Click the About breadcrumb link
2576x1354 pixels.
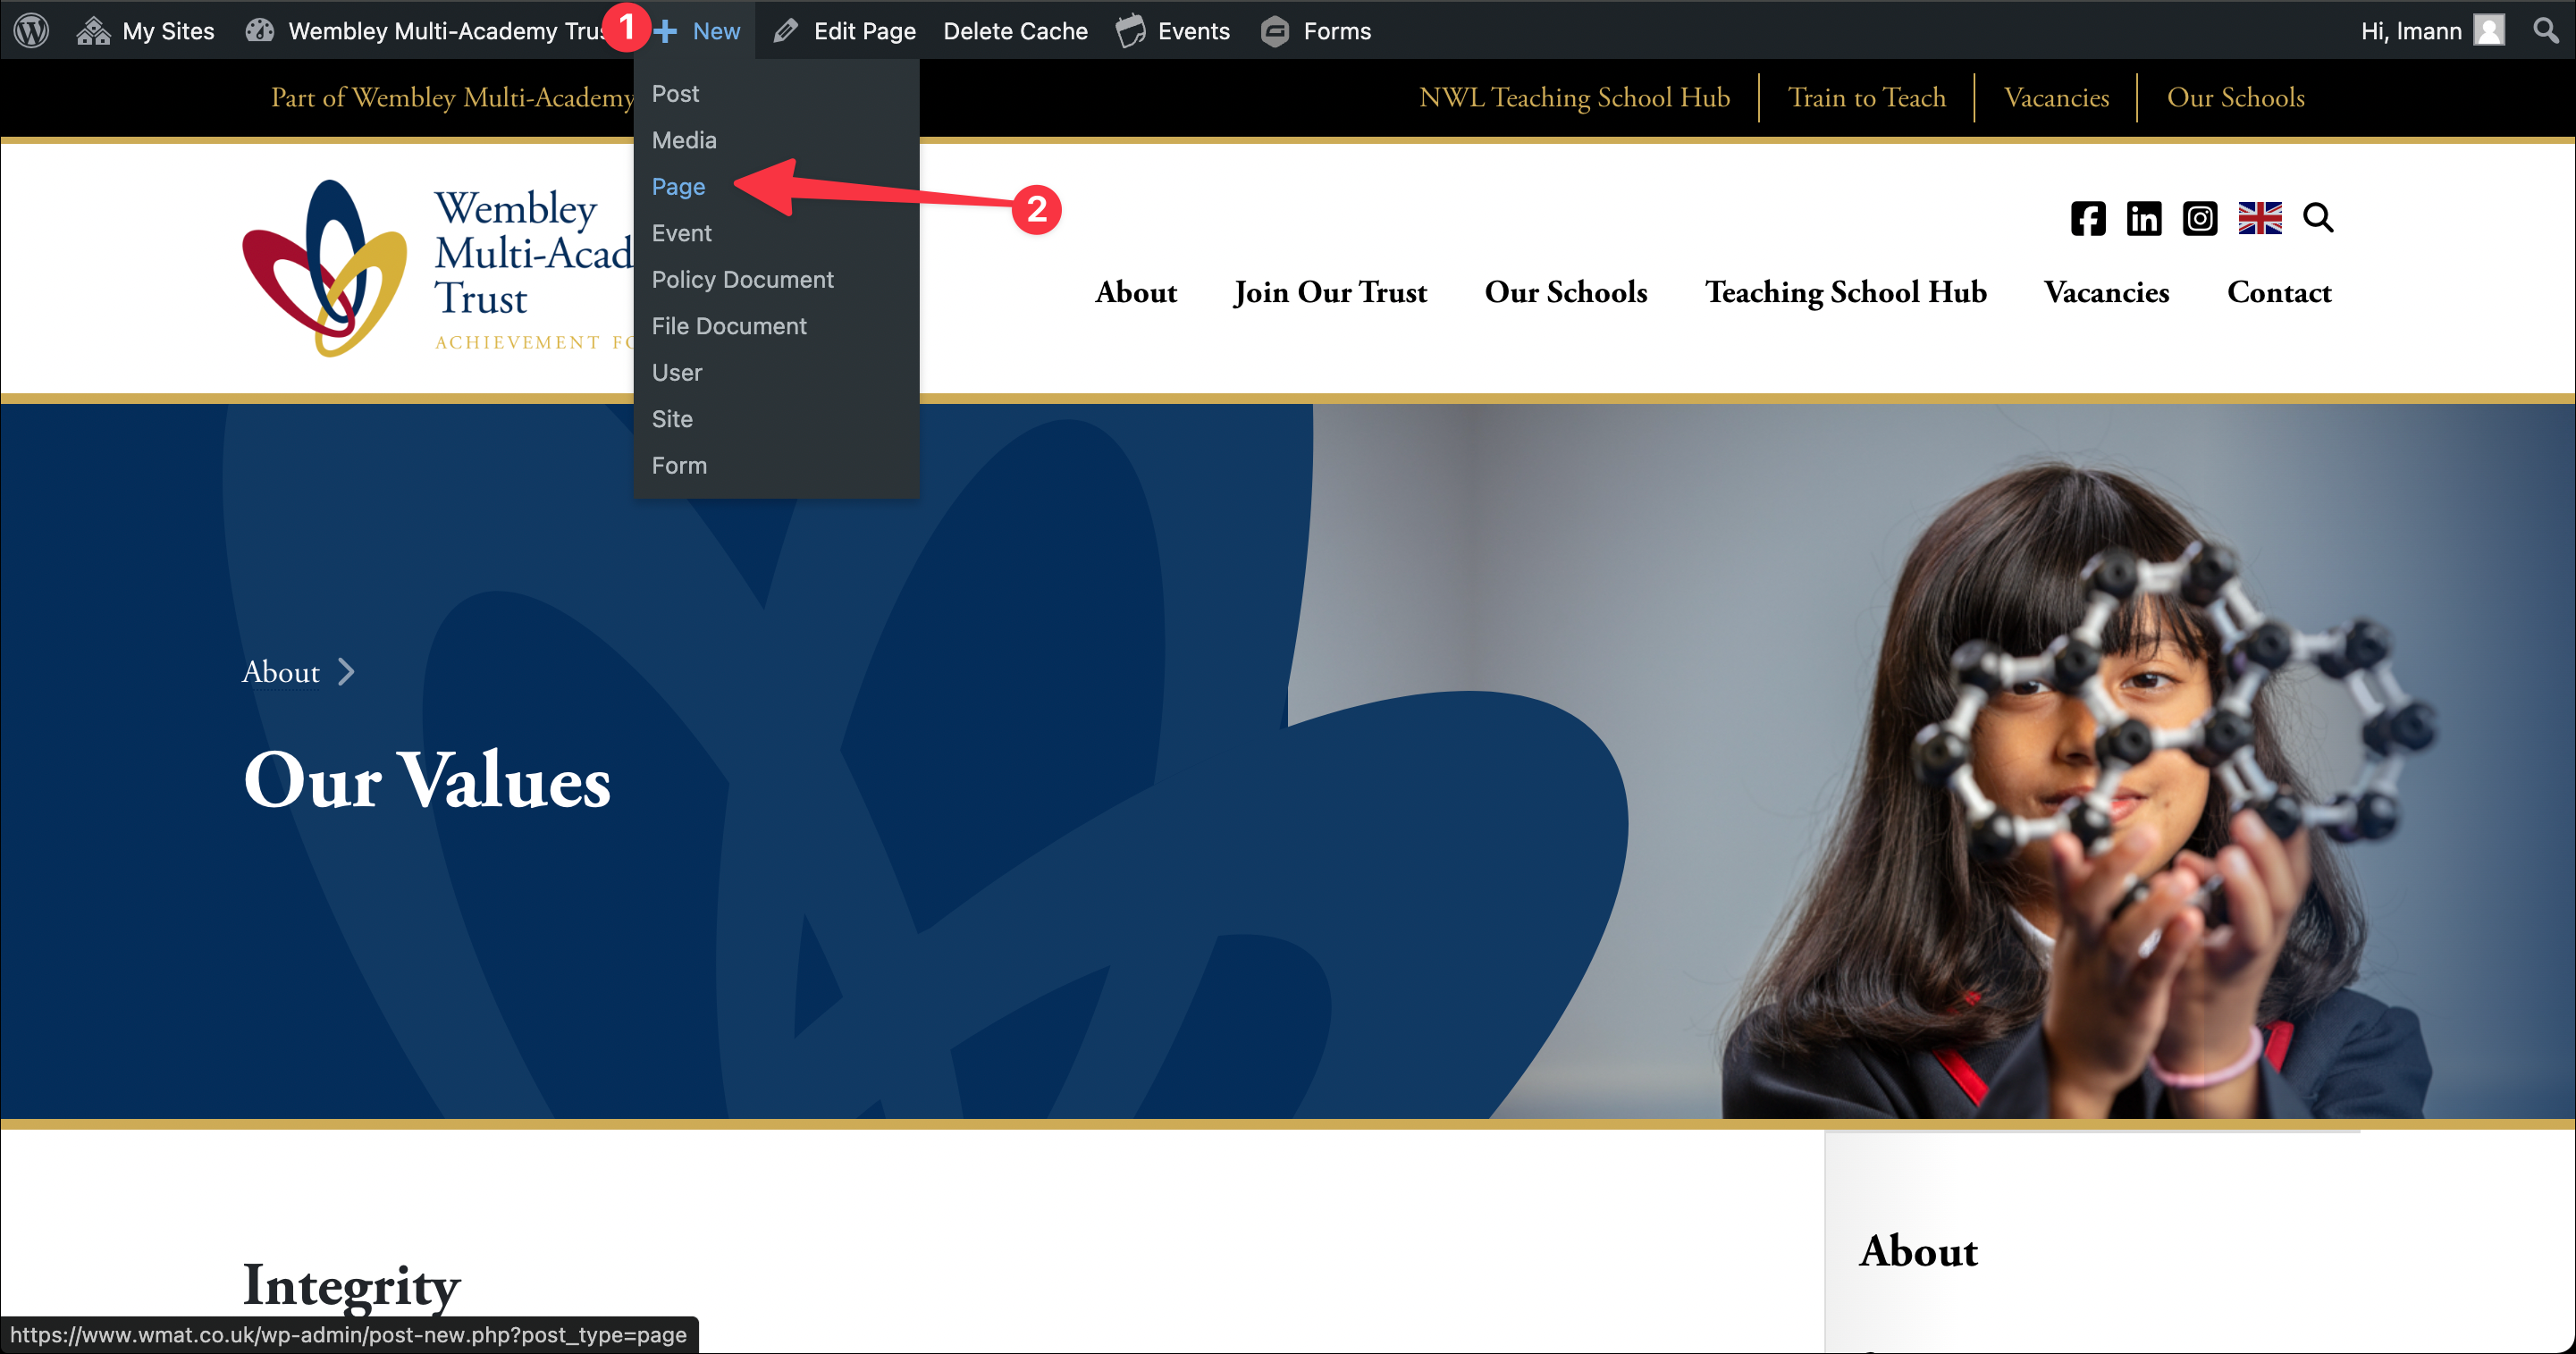(x=280, y=672)
